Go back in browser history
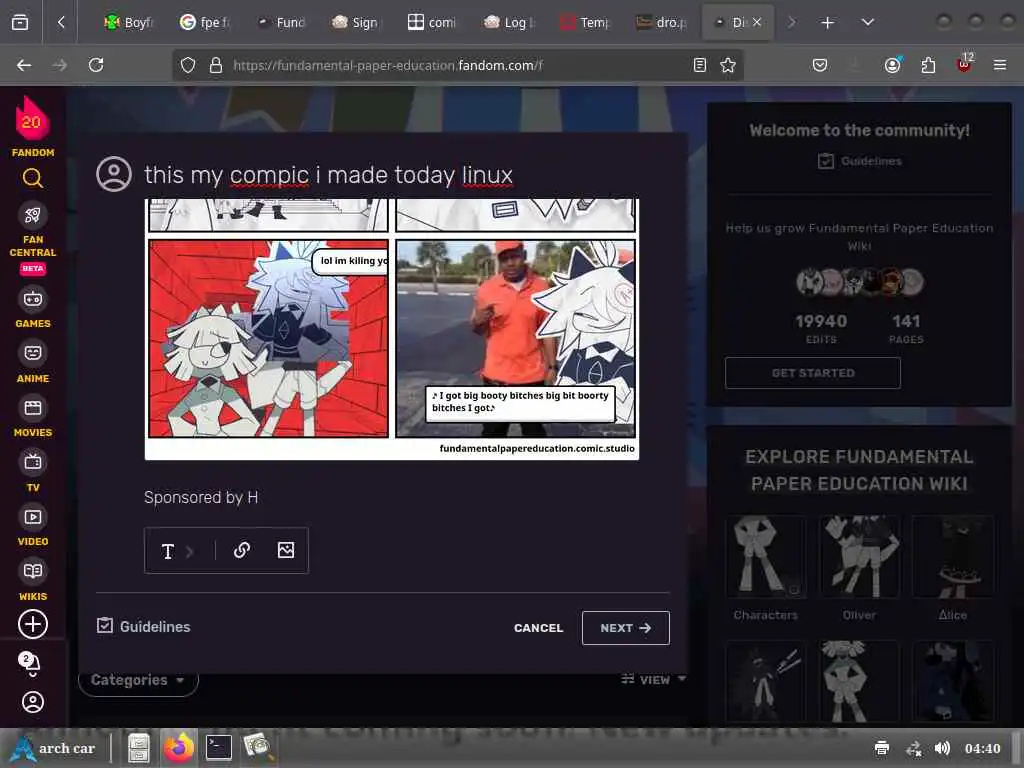1024x768 pixels. [24, 65]
